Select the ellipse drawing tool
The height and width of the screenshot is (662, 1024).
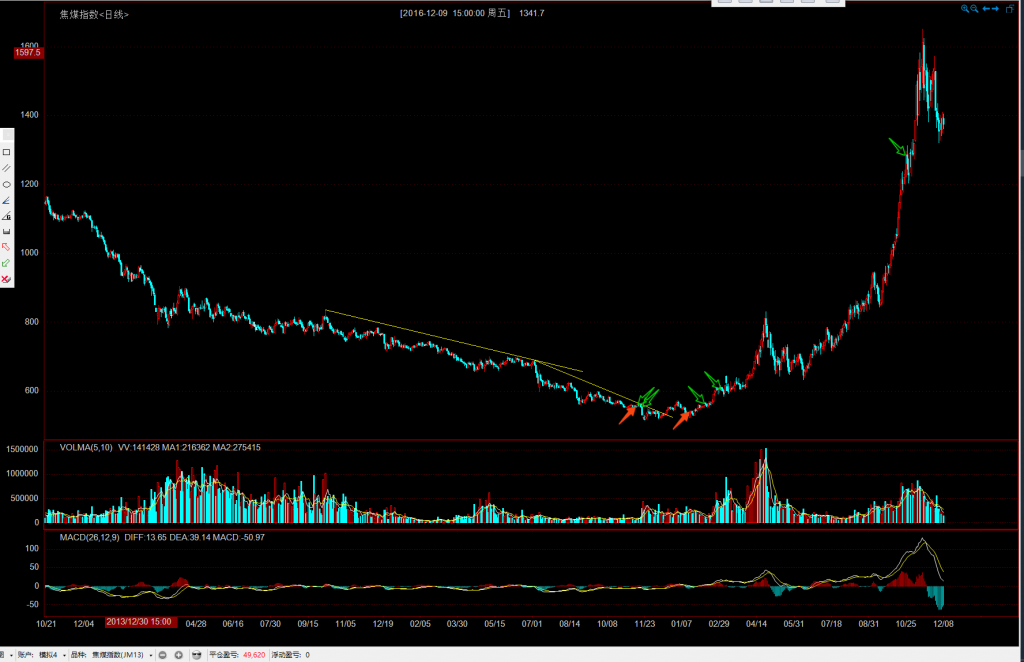(7, 184)
